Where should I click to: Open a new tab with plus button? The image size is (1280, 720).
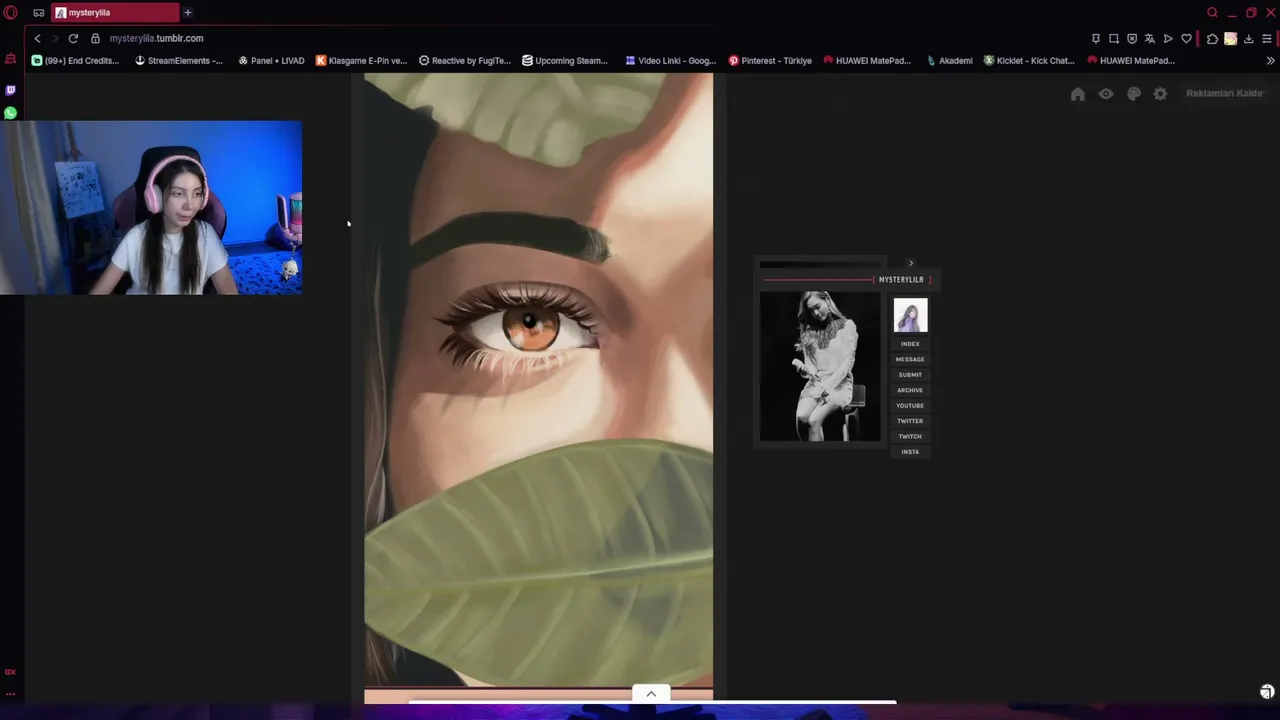pyautogui.click(x=187, y=13)
